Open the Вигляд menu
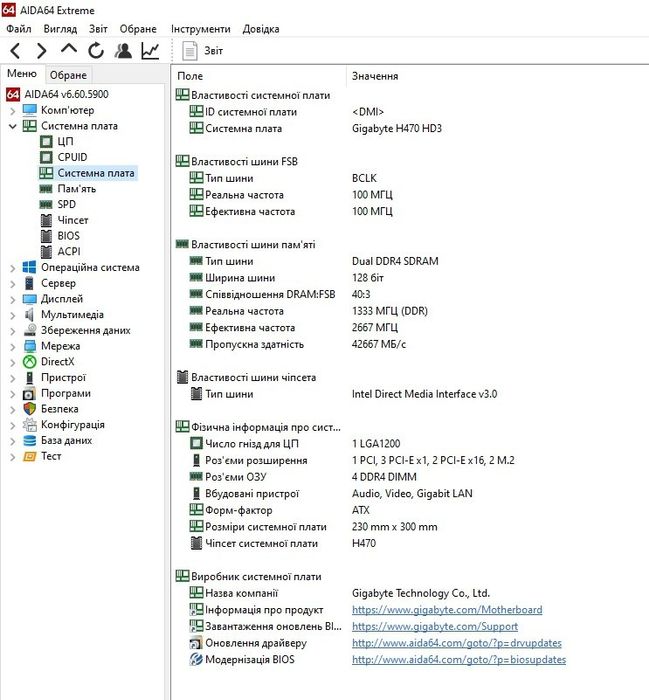The width and height of the screenshot is (649, 700). click(60, 29)
